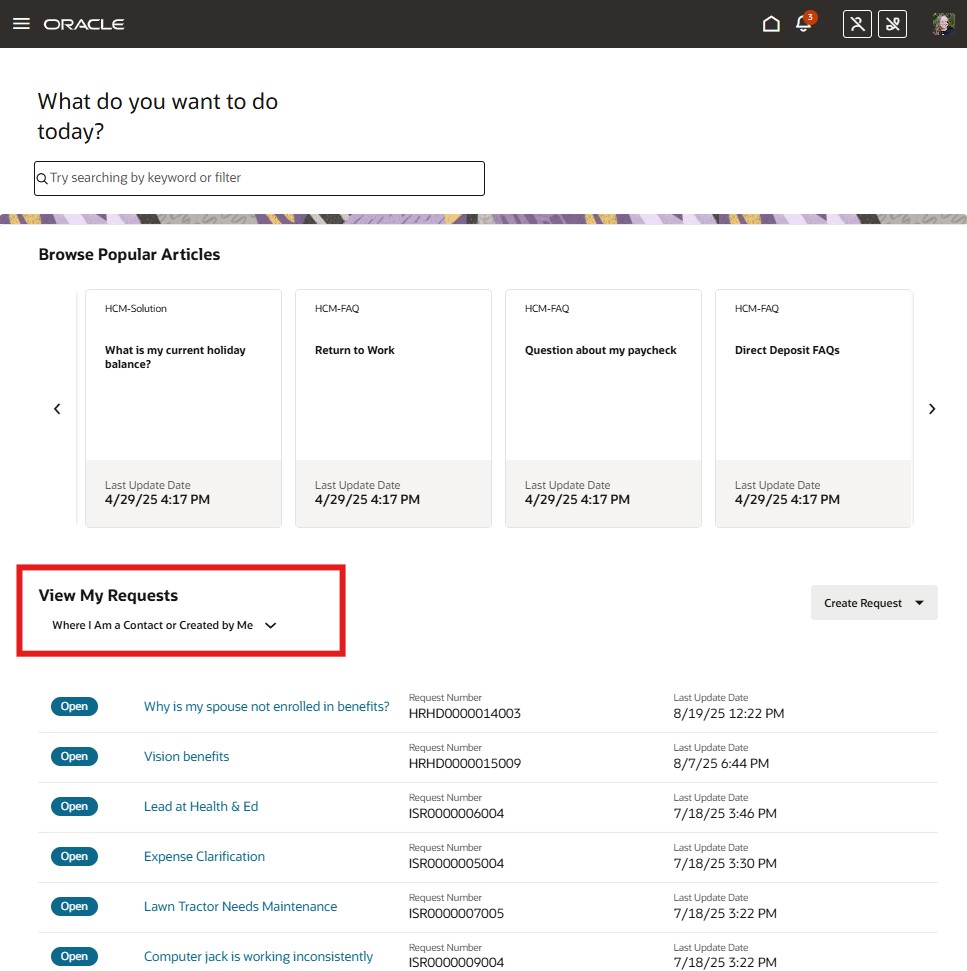This screenshot has height=971, width=967.
Task: Select the gesture quick-action icon beside it
Action: click(892, 23)
